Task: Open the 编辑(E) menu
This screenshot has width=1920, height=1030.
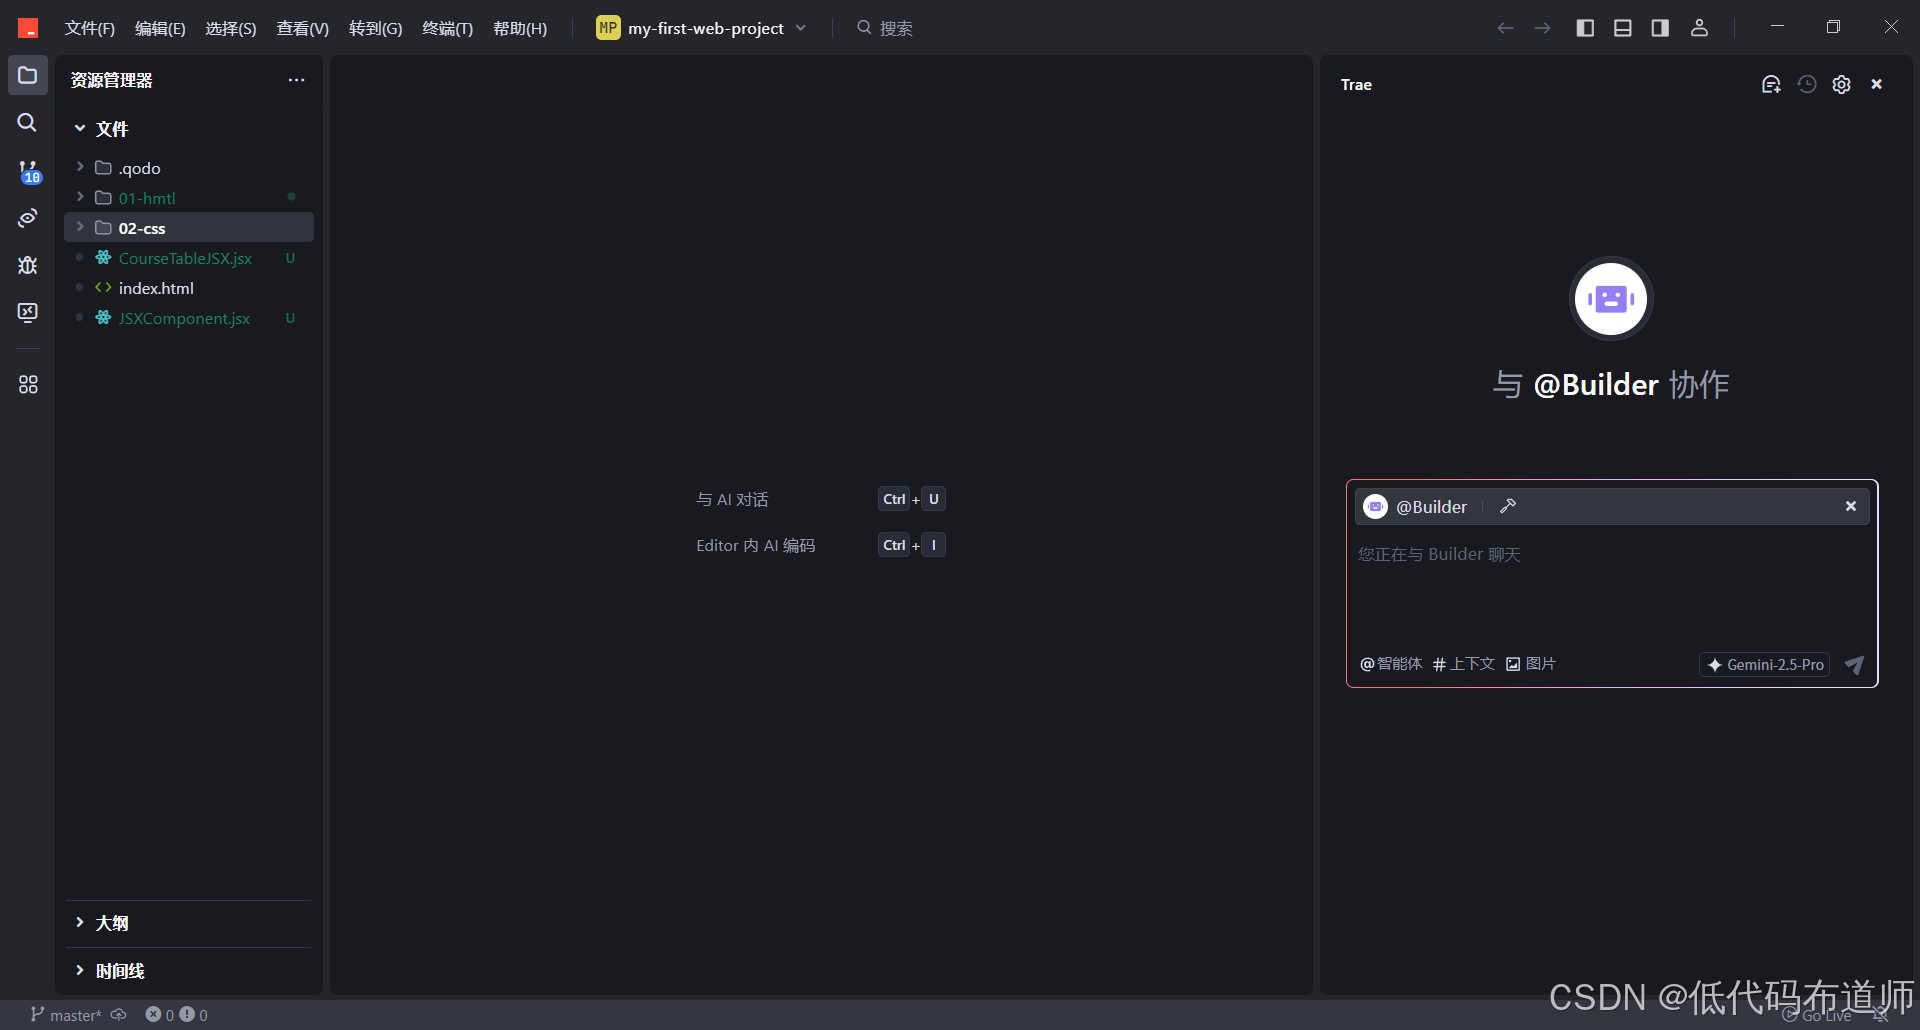Action: (x=160, y=28)
